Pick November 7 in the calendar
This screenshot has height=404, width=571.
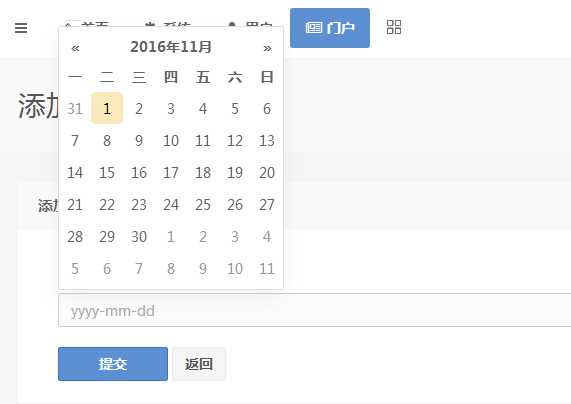(75, 140)
